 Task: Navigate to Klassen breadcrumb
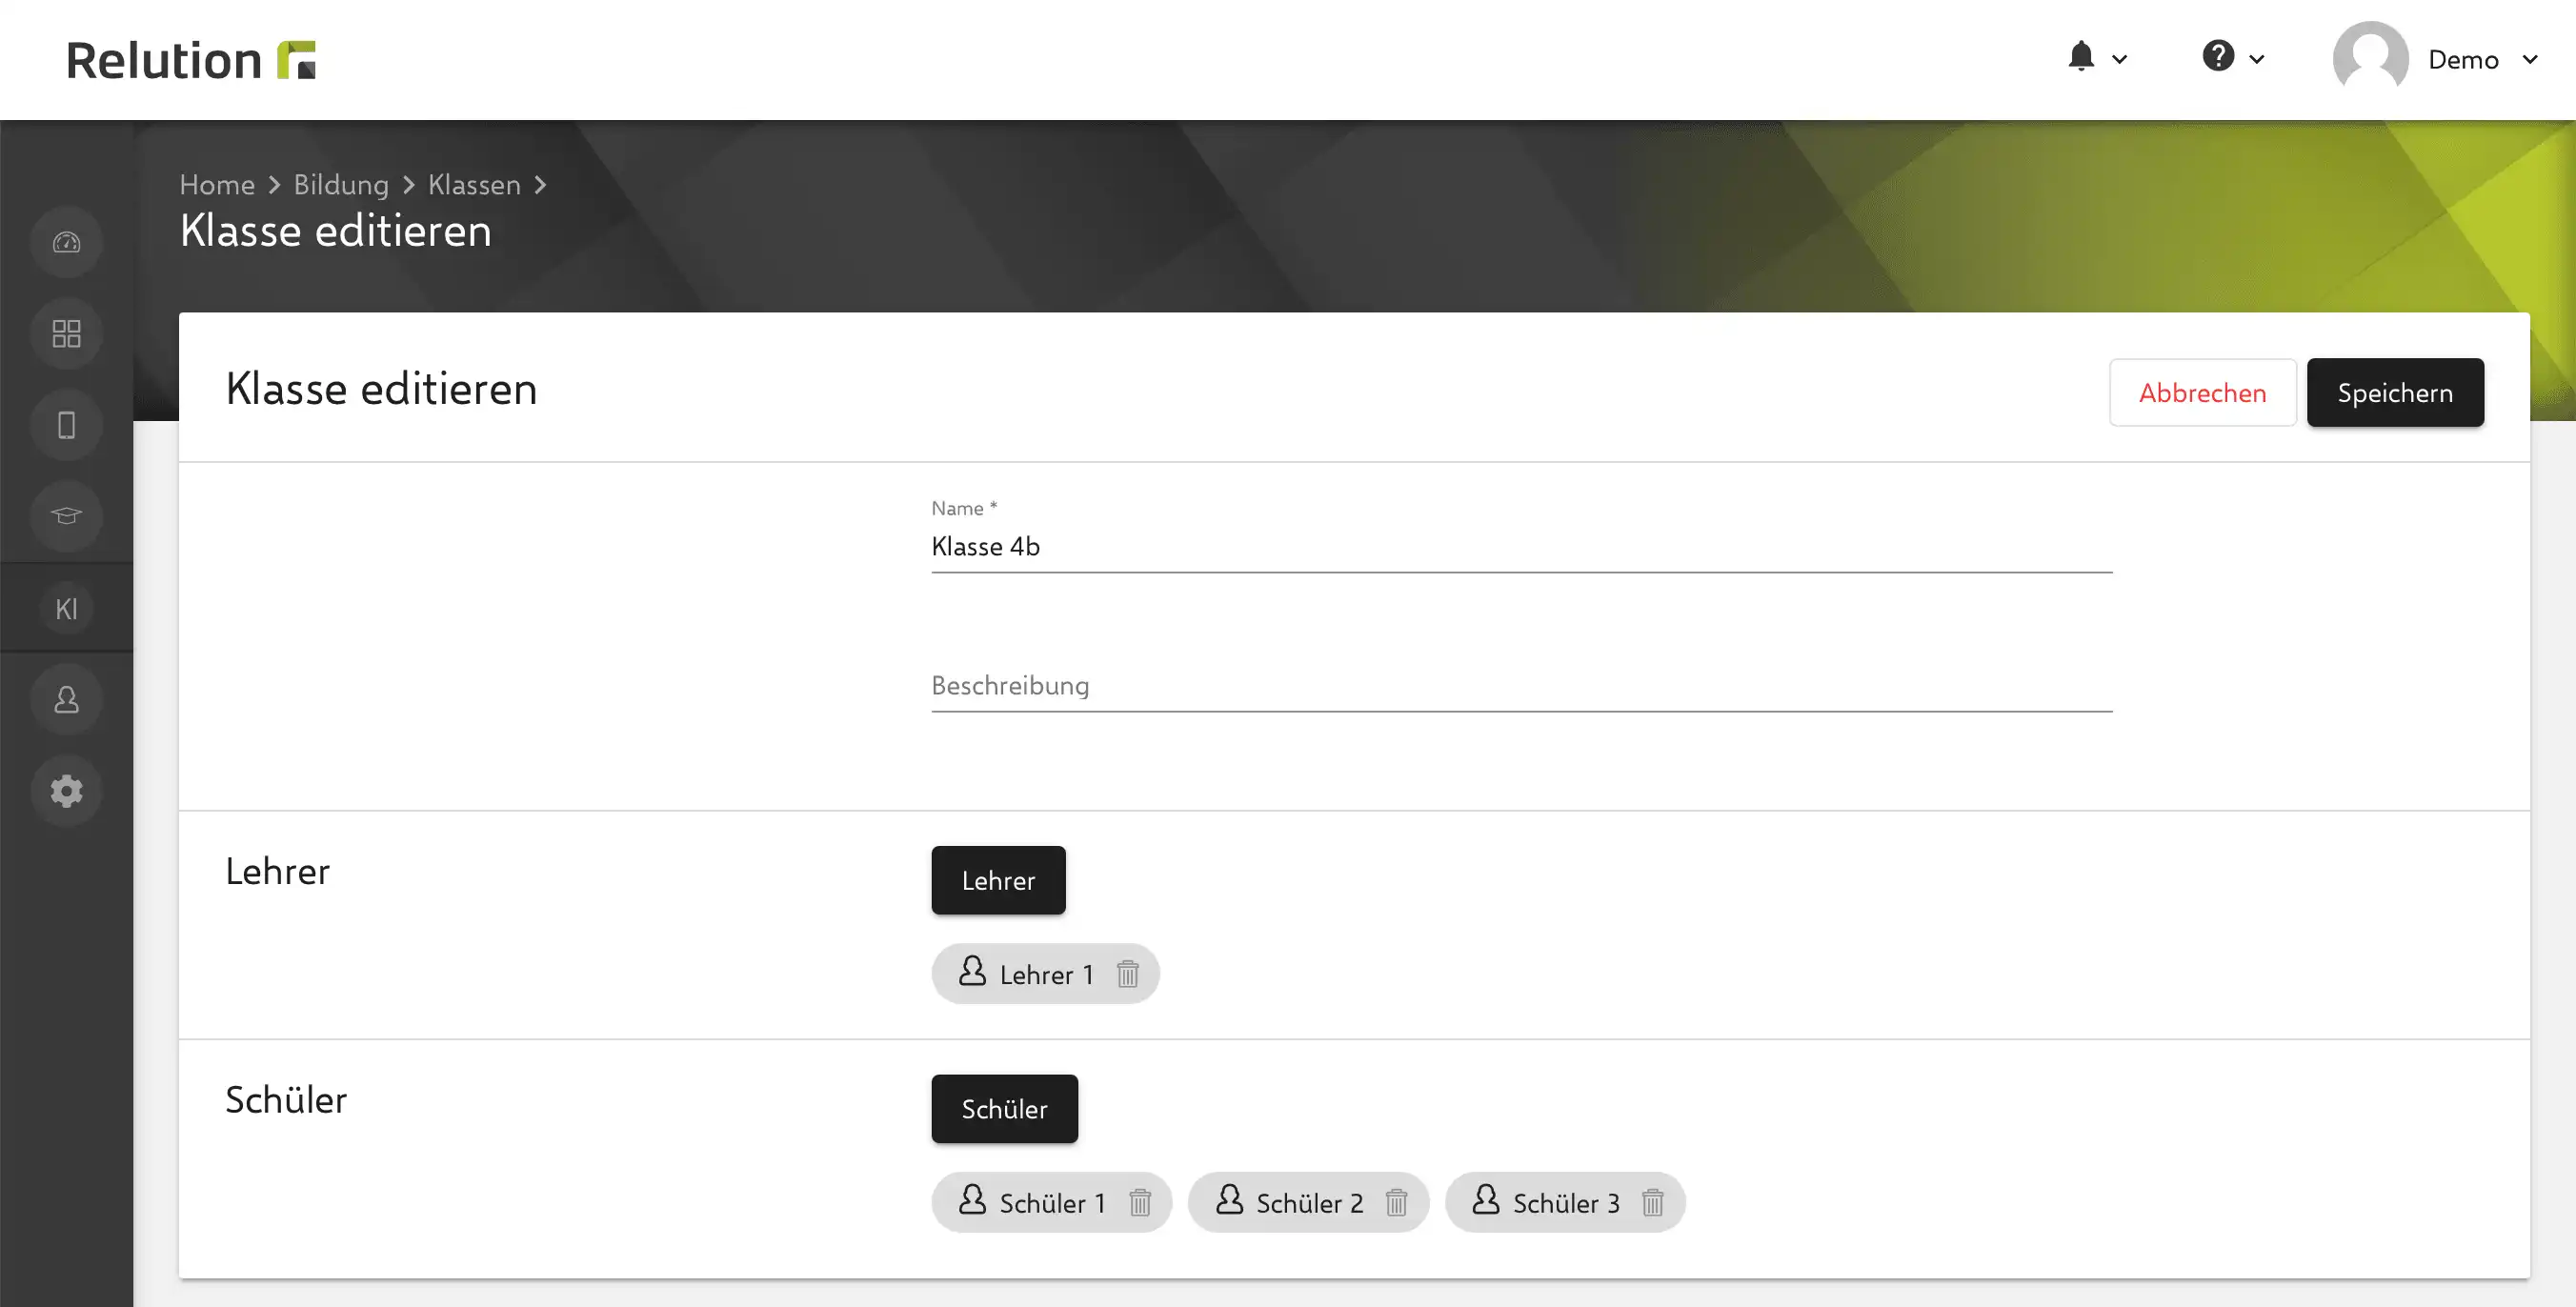pos(474,185)
